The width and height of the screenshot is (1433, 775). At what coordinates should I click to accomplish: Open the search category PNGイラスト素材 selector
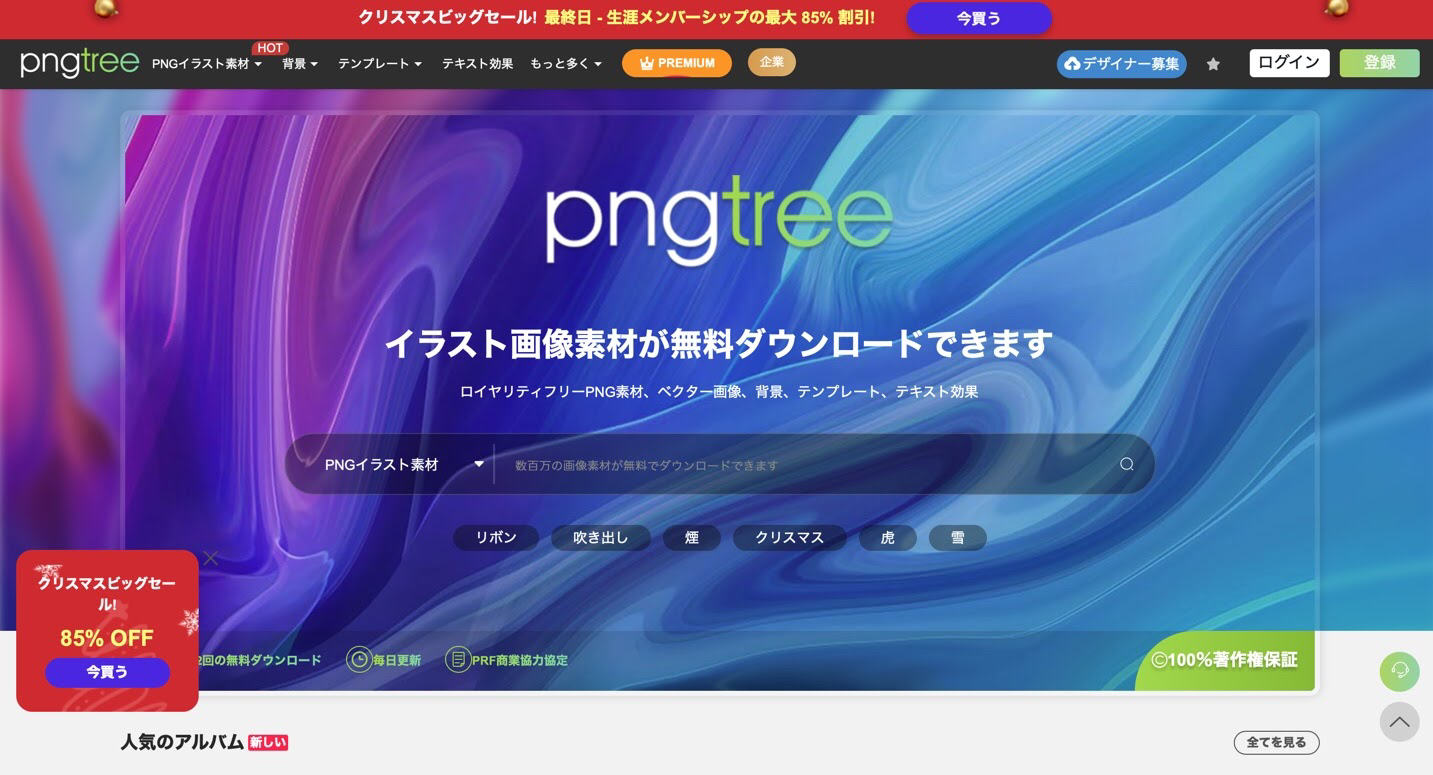click(404, 465)
